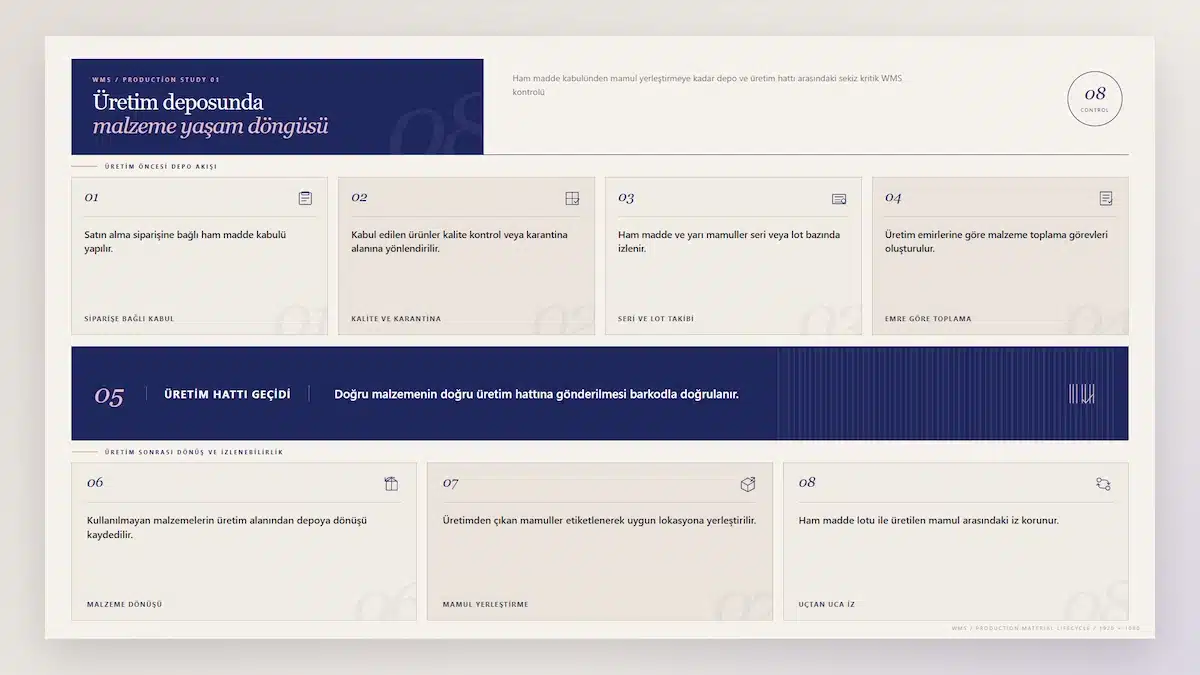Click the quality grid icon on card 02

coord(572,198)
